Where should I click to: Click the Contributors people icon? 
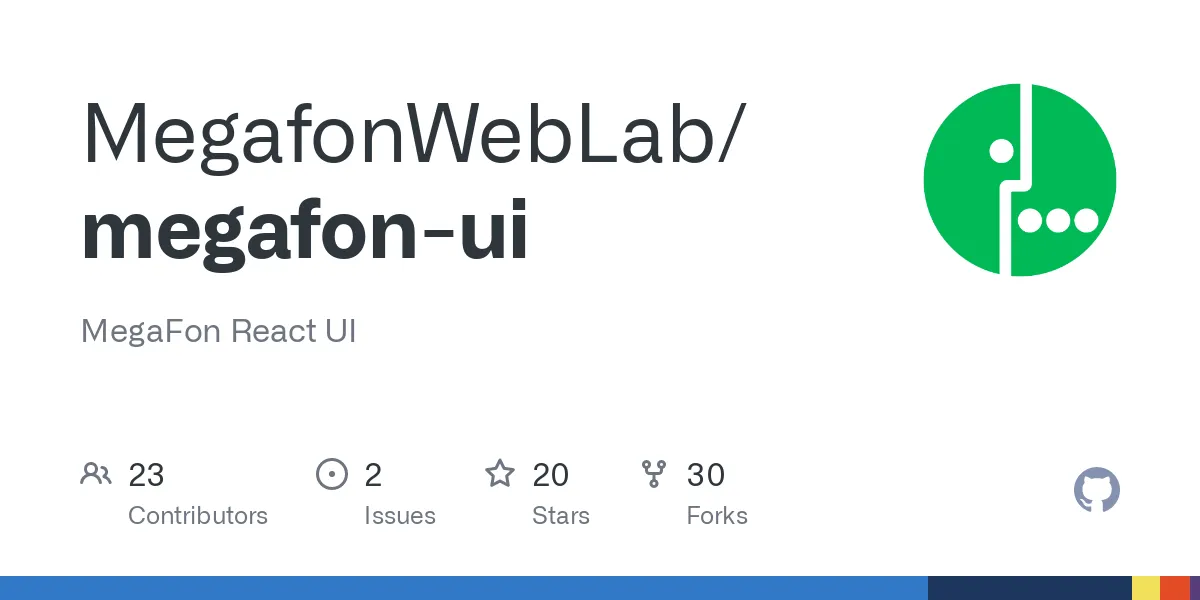pyautogui.click(x=96, y=474)
